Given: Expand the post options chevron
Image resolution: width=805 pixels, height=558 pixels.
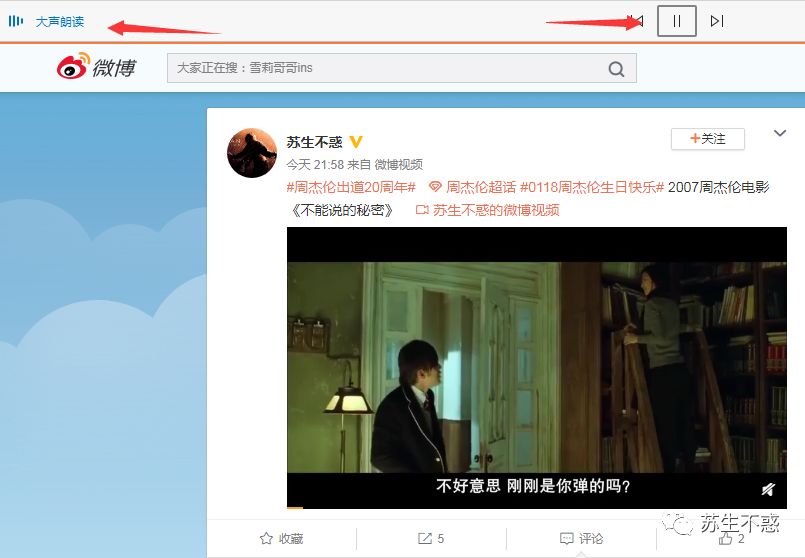Looking at the screenshot, I should 780,133.
